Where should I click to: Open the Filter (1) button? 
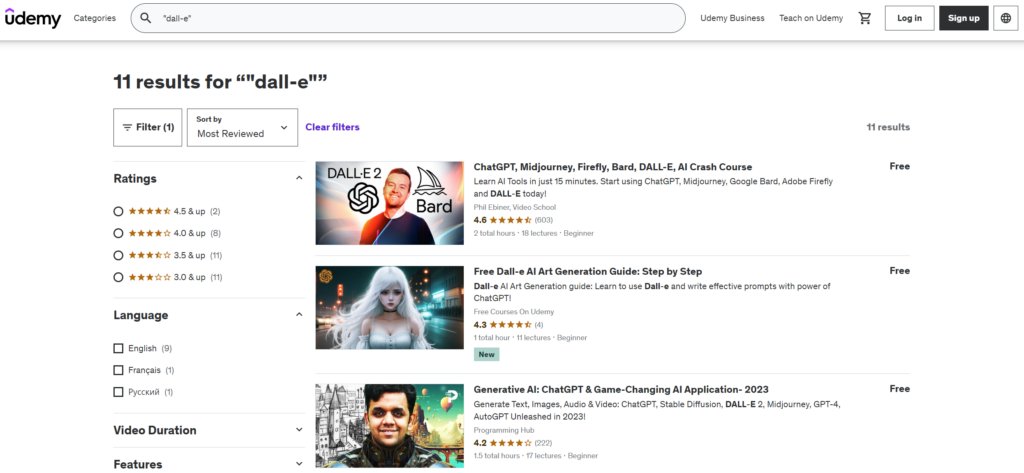tap(148, 127)
